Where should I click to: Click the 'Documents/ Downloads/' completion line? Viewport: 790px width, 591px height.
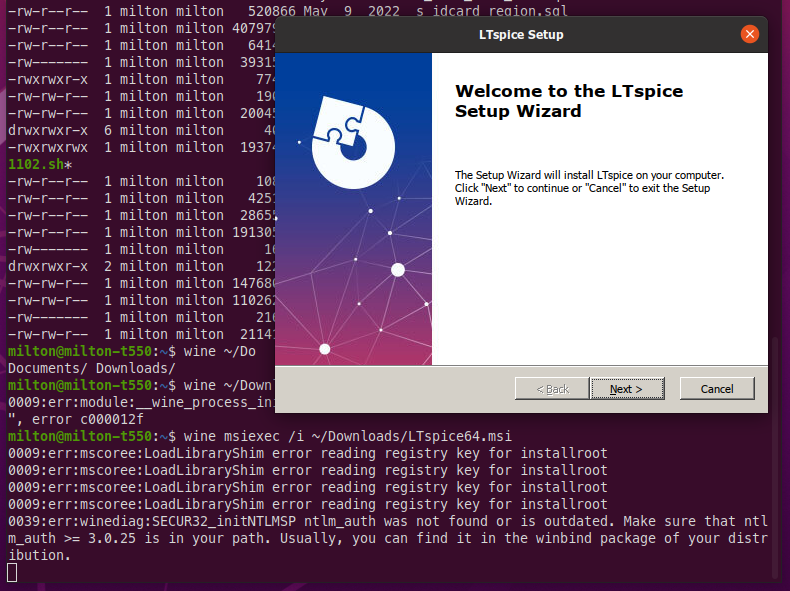91,368
